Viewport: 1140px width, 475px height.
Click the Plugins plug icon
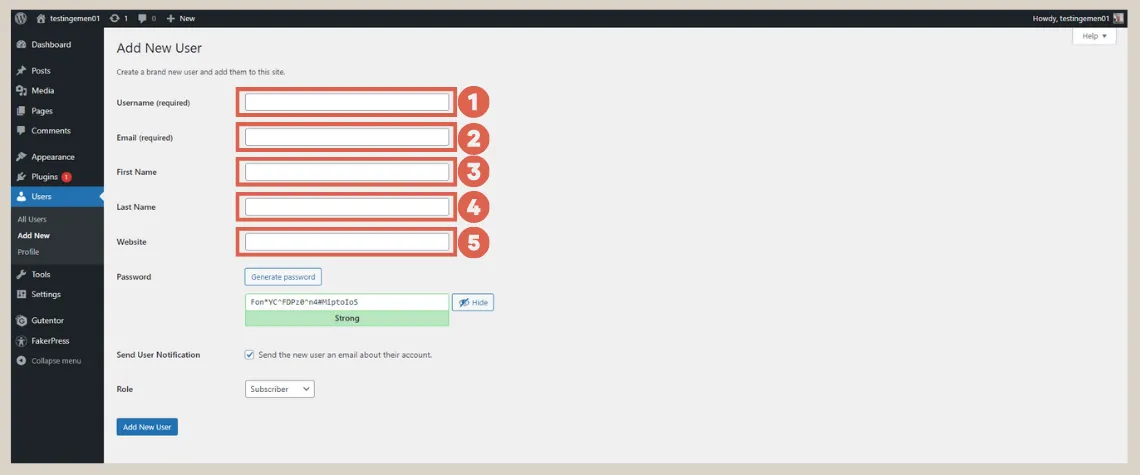click(x=21, y=177)
